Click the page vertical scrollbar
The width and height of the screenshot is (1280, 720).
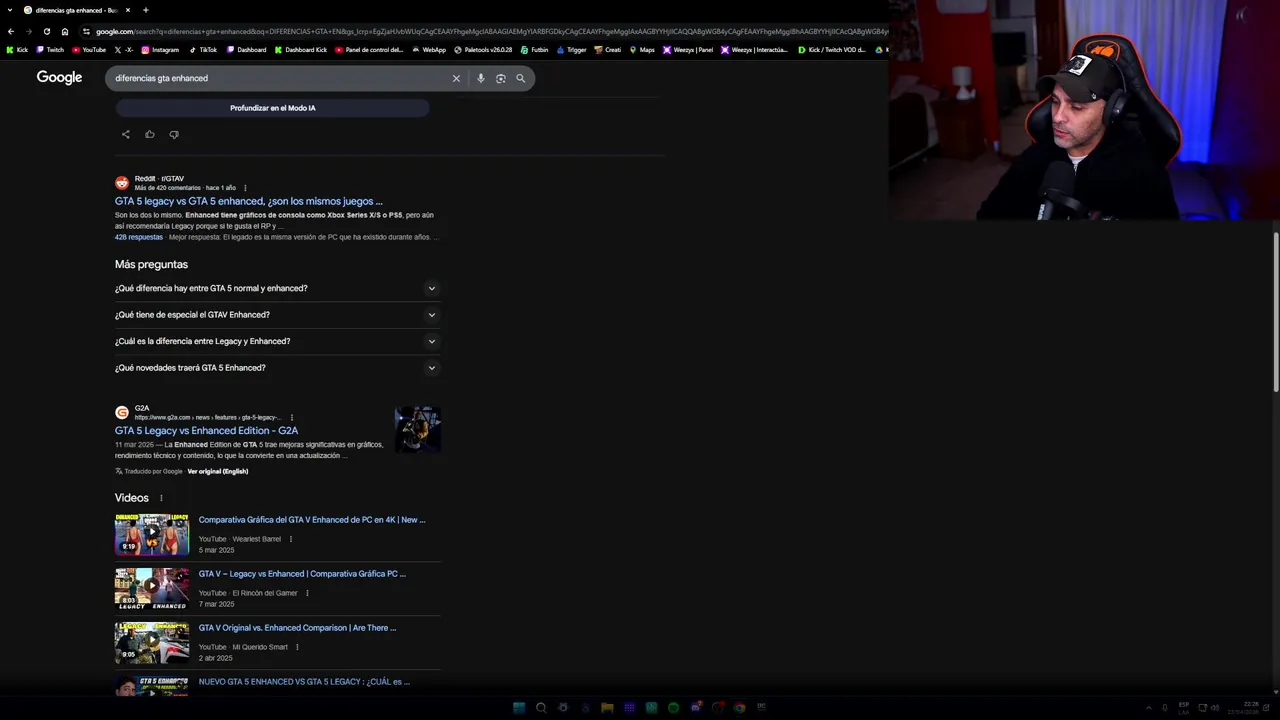pyautogui.click(x=1276, y=312)
